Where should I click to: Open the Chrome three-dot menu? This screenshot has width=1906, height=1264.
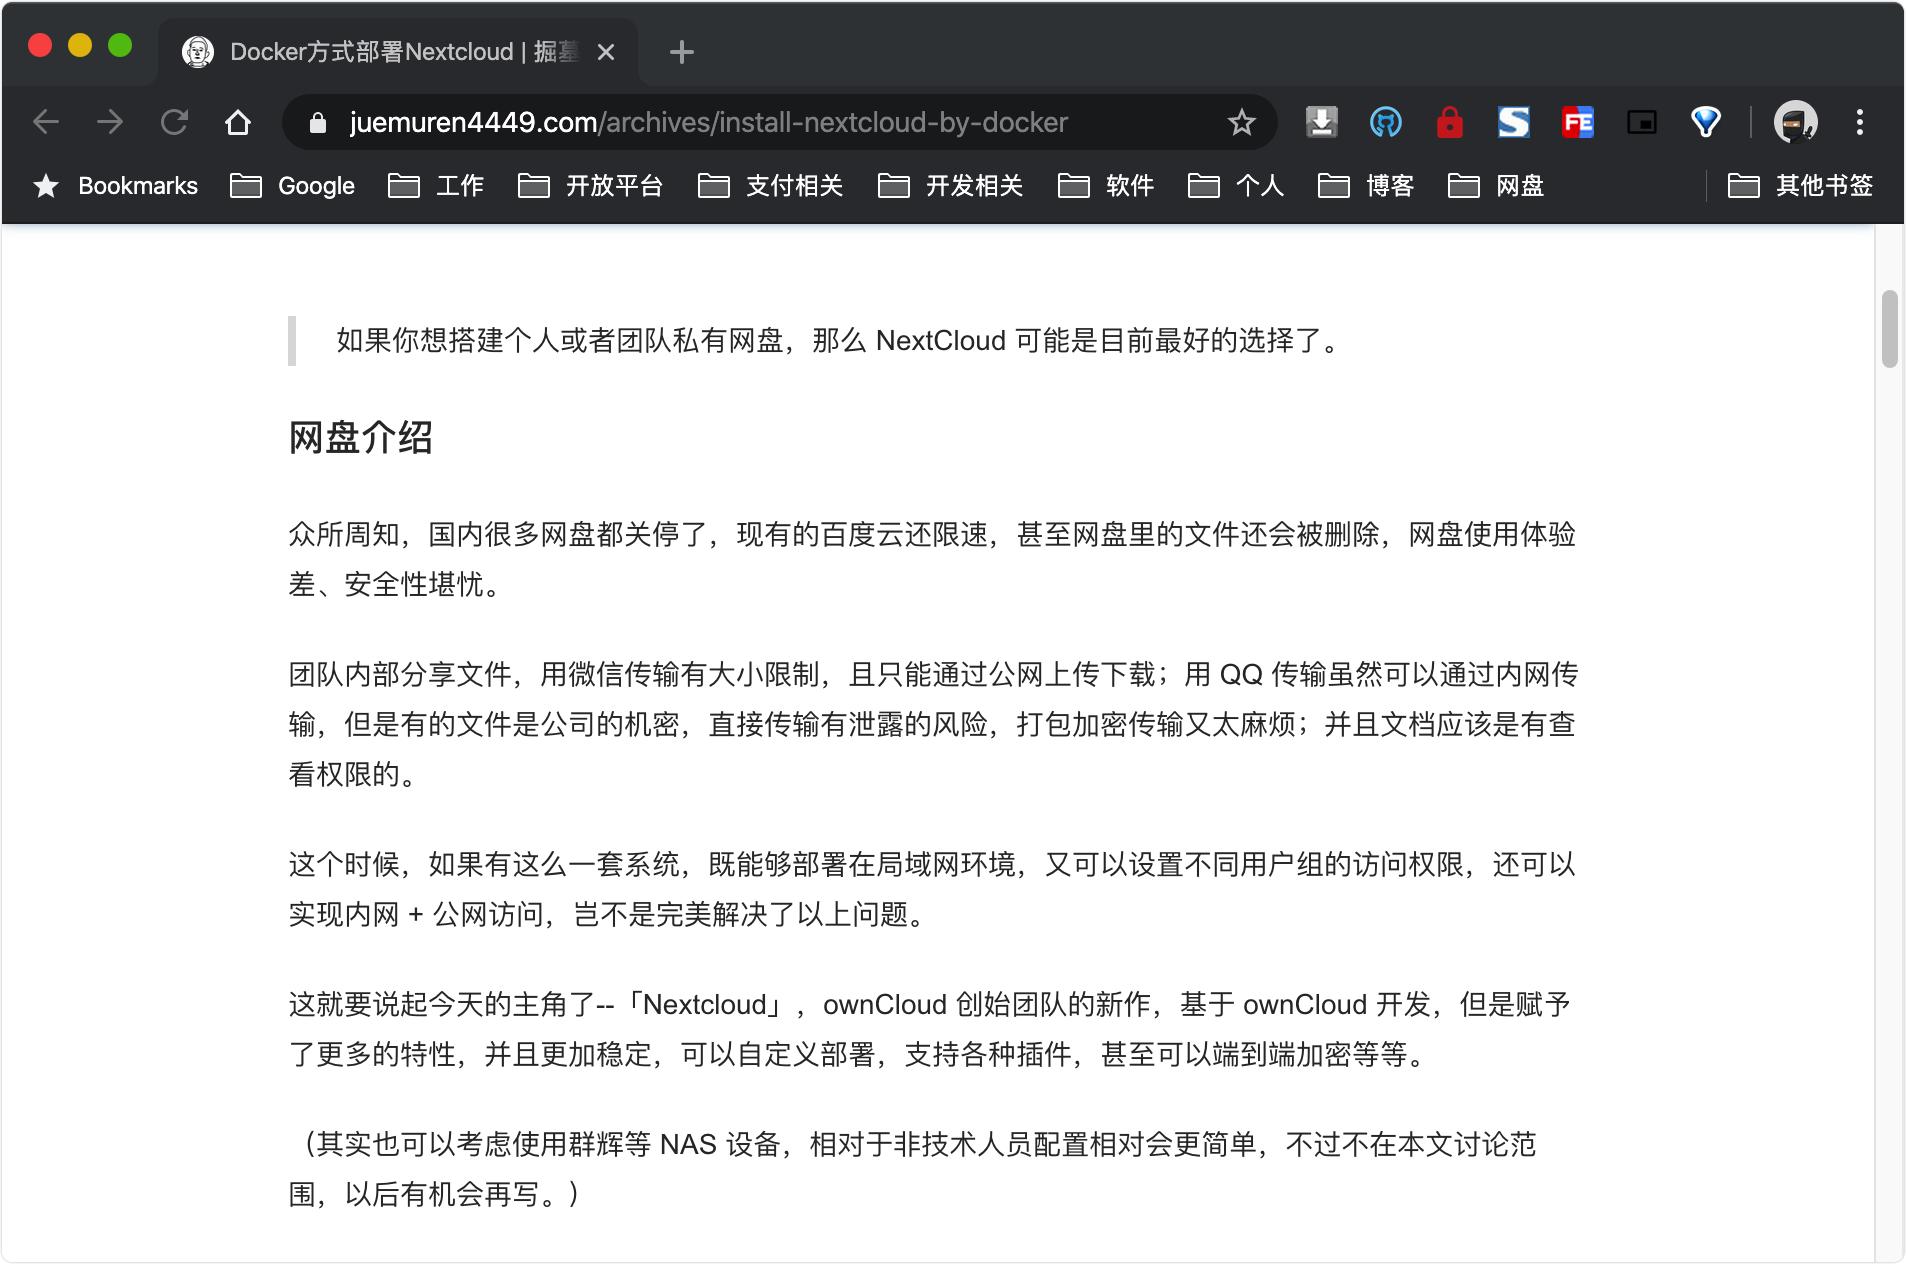click(x=1861, y=122)
